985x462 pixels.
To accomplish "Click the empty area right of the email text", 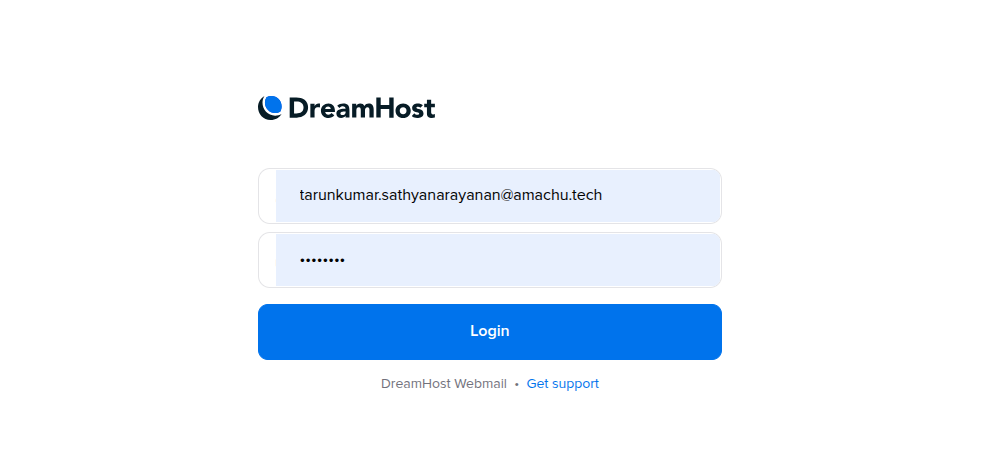I will coord(661,195).
